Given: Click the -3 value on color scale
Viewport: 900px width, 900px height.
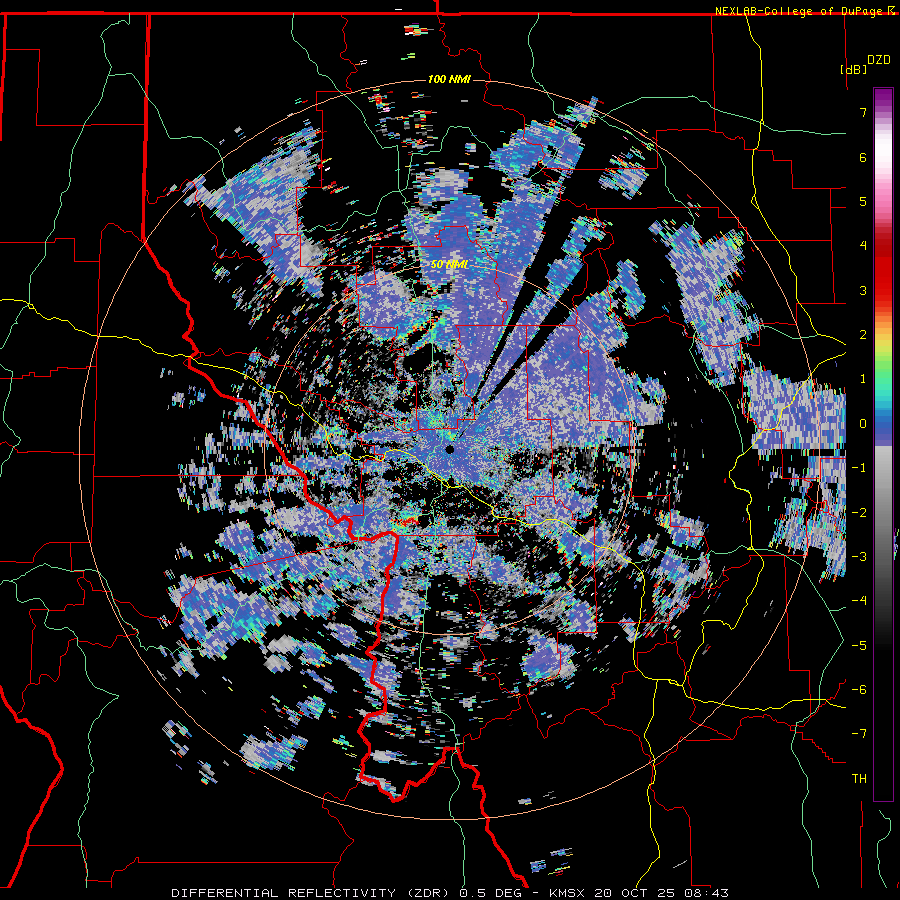Looking at the screenshot, I should coord(859,557).
